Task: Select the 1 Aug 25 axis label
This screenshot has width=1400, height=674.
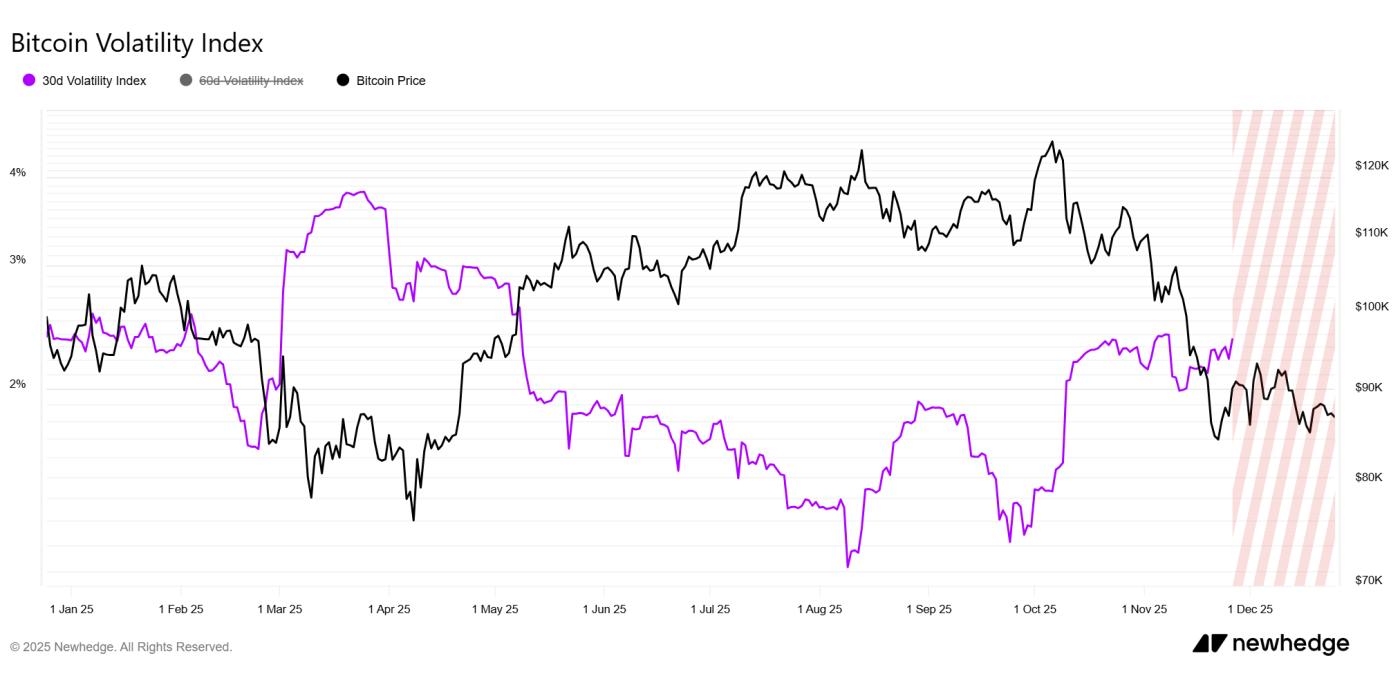Action: click(820, 609)
